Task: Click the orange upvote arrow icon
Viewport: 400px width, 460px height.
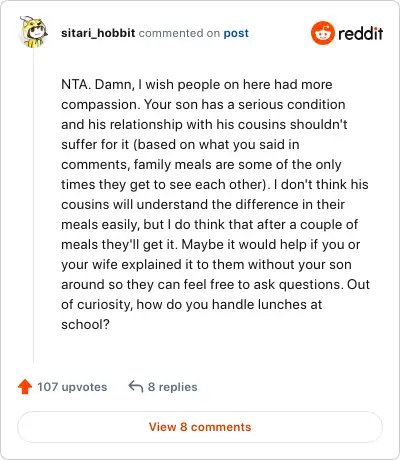Action: click(x=25, y=387)
